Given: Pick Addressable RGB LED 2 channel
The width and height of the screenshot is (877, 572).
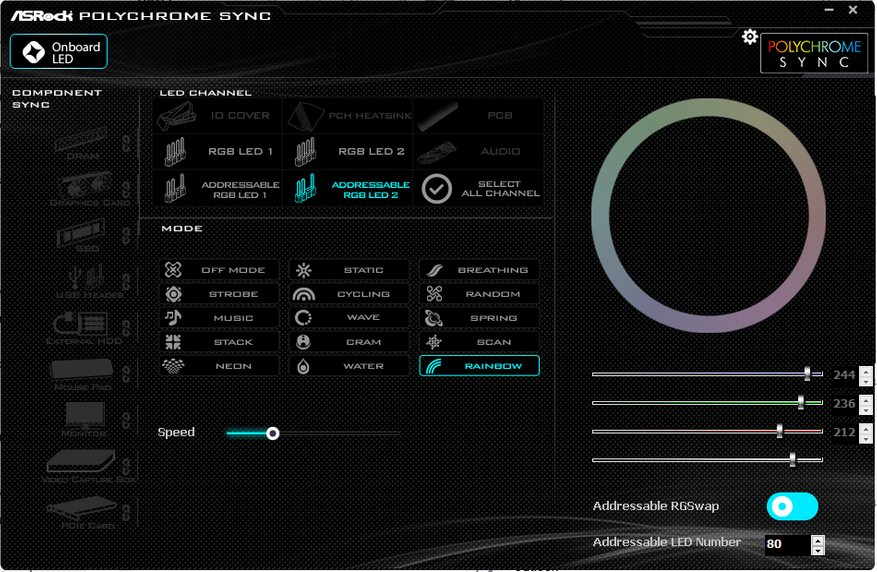Looking at the screenshot, I should click(x=348, y=189).
